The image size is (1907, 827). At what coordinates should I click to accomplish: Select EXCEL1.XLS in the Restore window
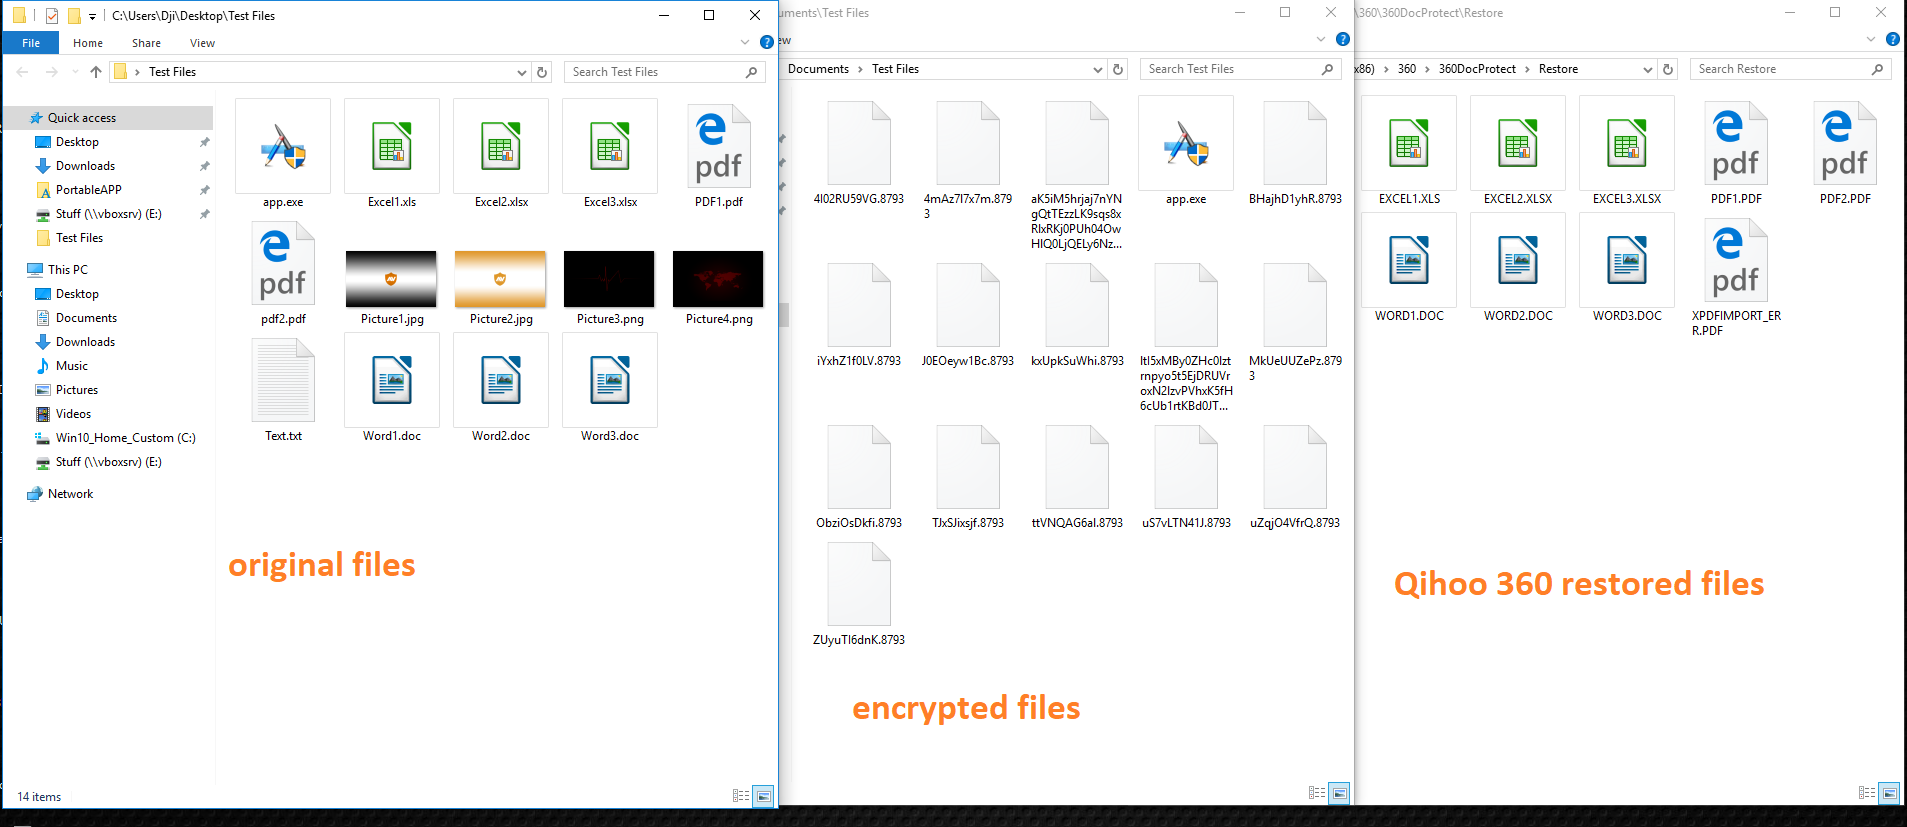coord(1409,152)
